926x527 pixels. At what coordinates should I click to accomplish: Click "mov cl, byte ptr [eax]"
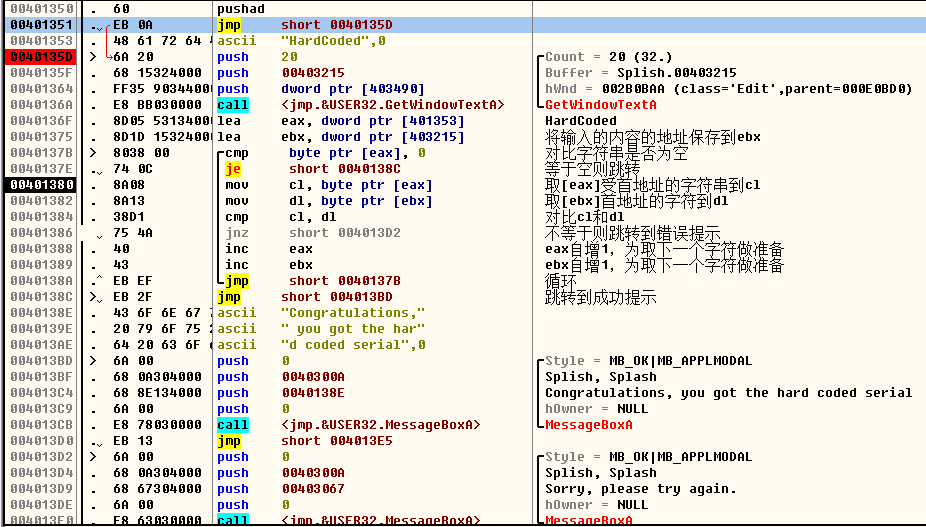[x=329, y=185]
